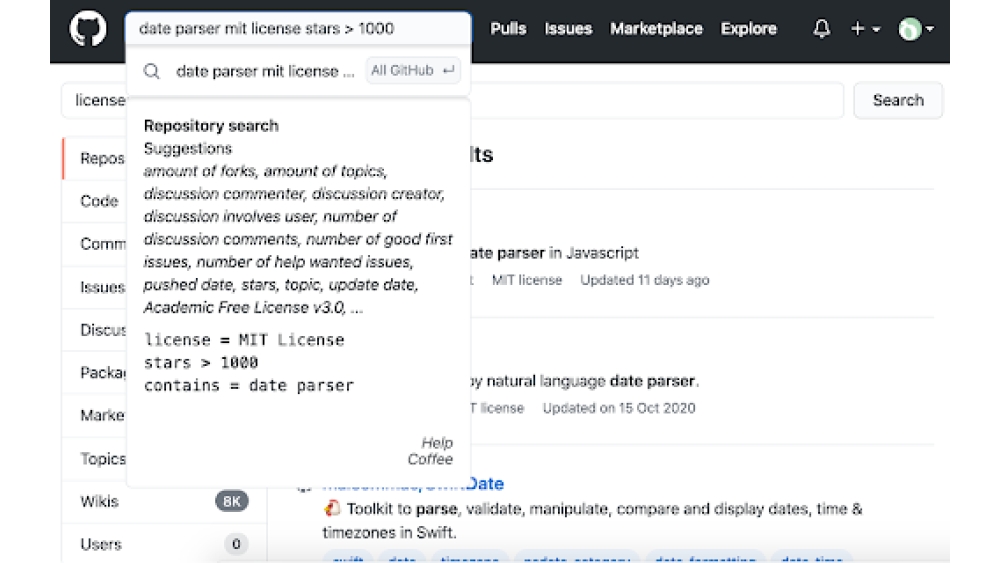Click the 'Repository search' heading

coord(211,126)
